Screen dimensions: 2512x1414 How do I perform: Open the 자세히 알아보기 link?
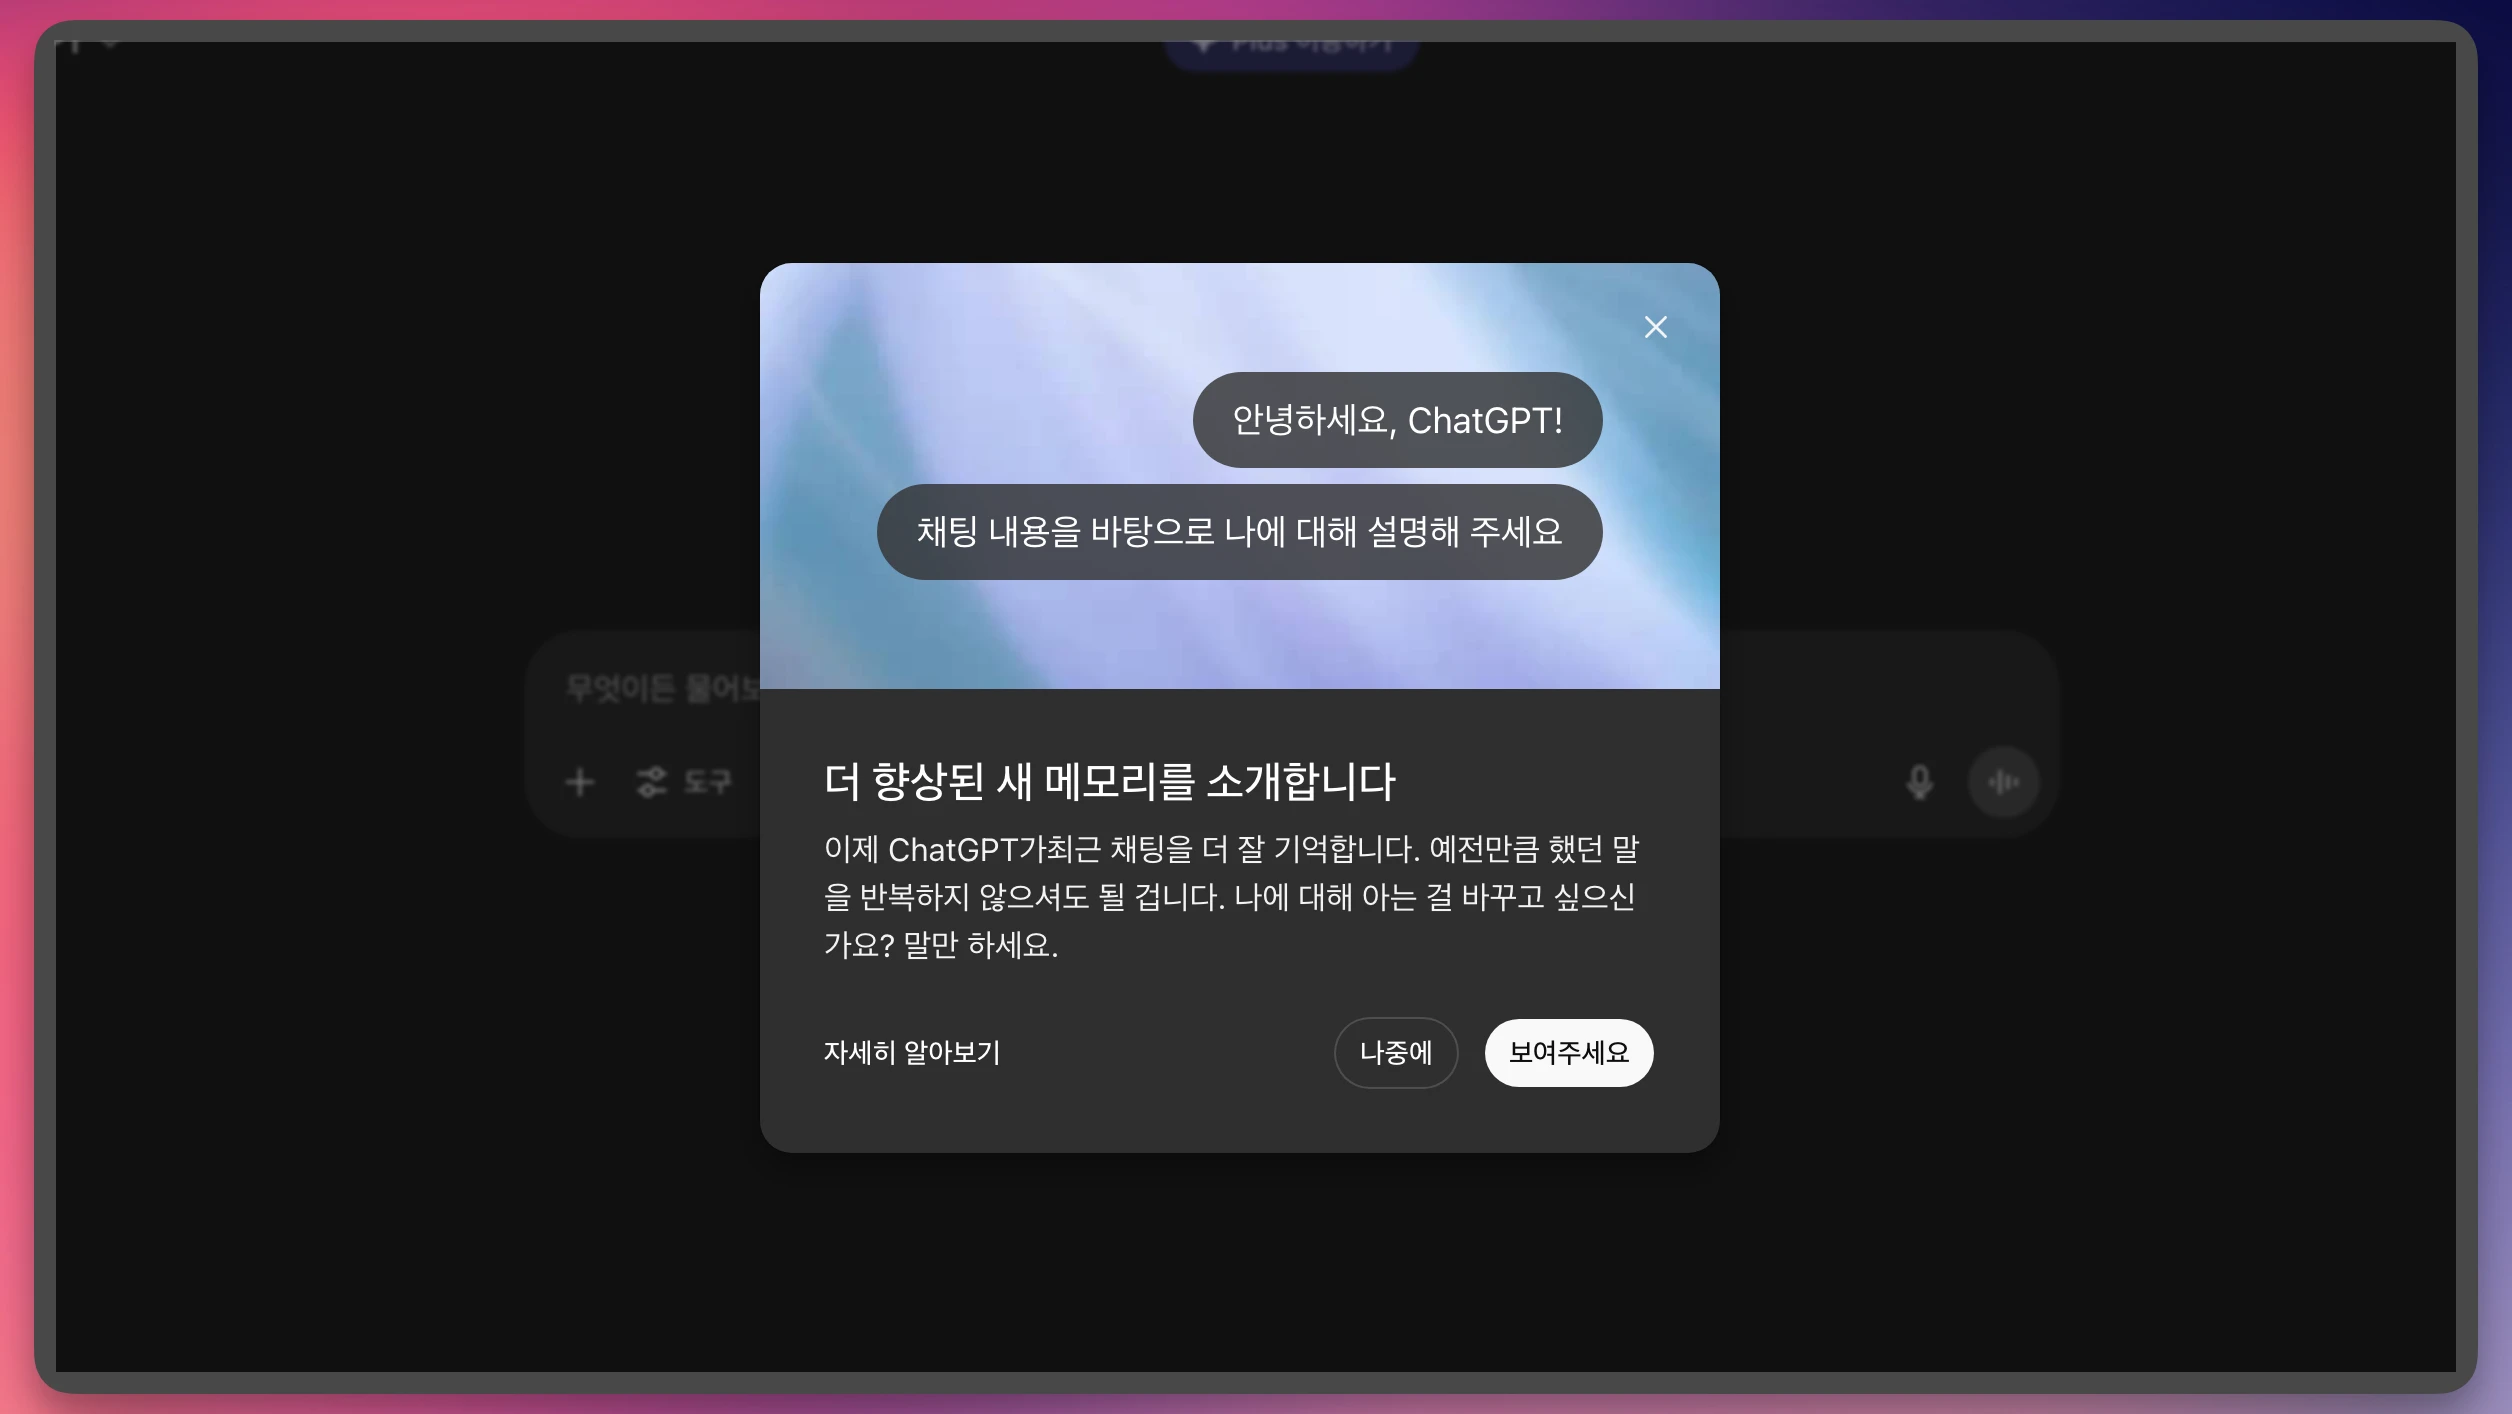911,1052
